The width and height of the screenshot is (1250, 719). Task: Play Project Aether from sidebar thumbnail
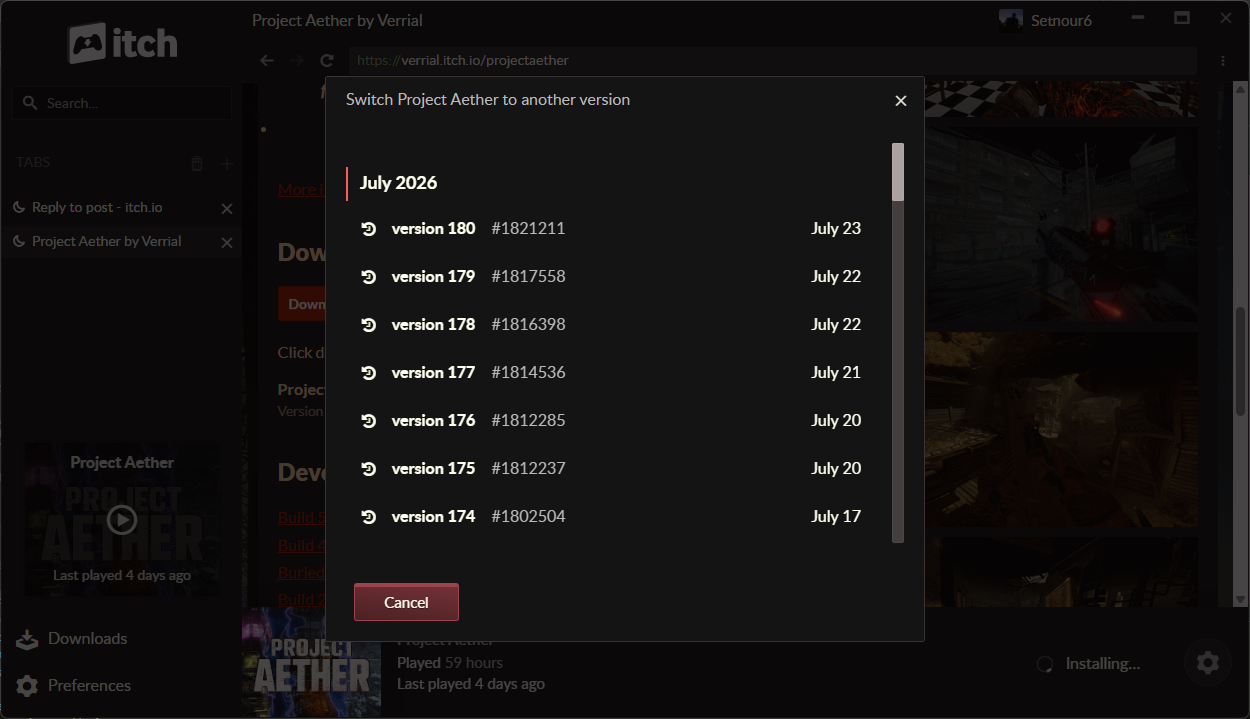[x=122, y=519]
